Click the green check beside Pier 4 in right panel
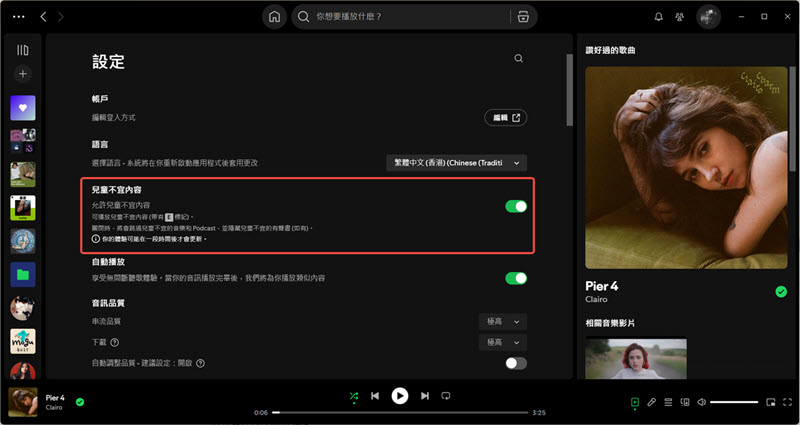 [781, 291]
